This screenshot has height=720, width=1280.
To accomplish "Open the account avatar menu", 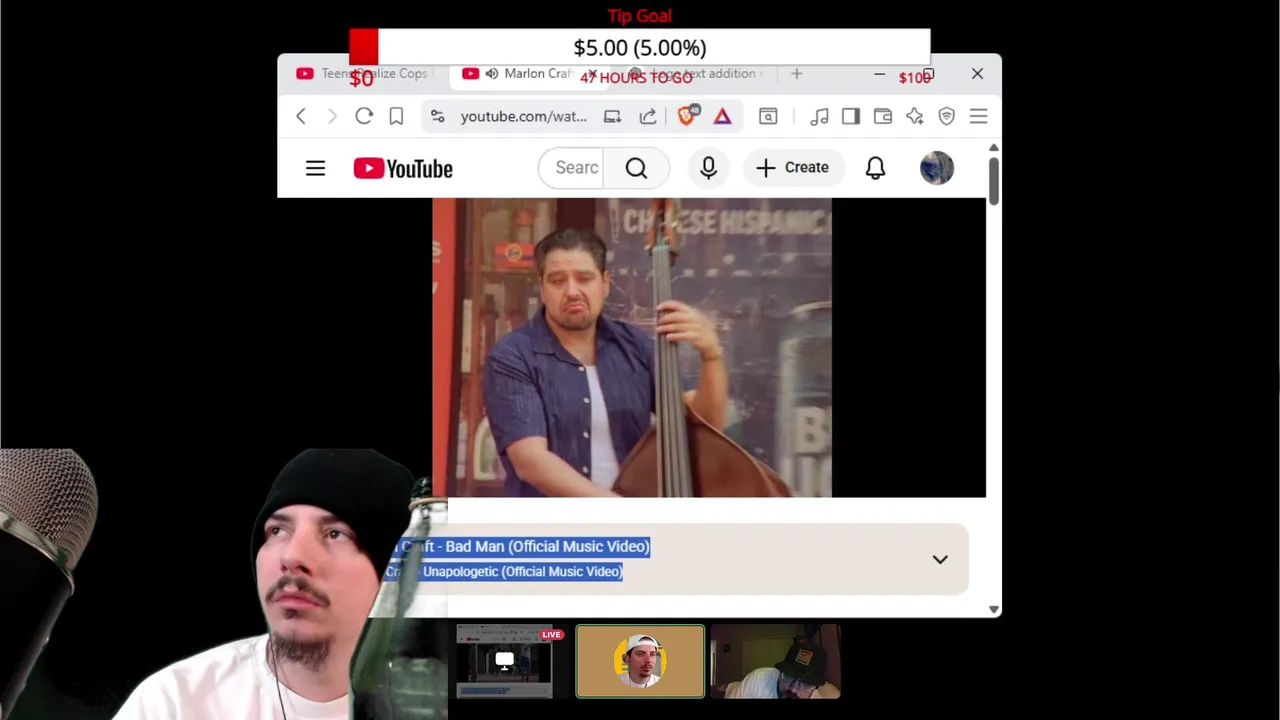I will [937, 168].
